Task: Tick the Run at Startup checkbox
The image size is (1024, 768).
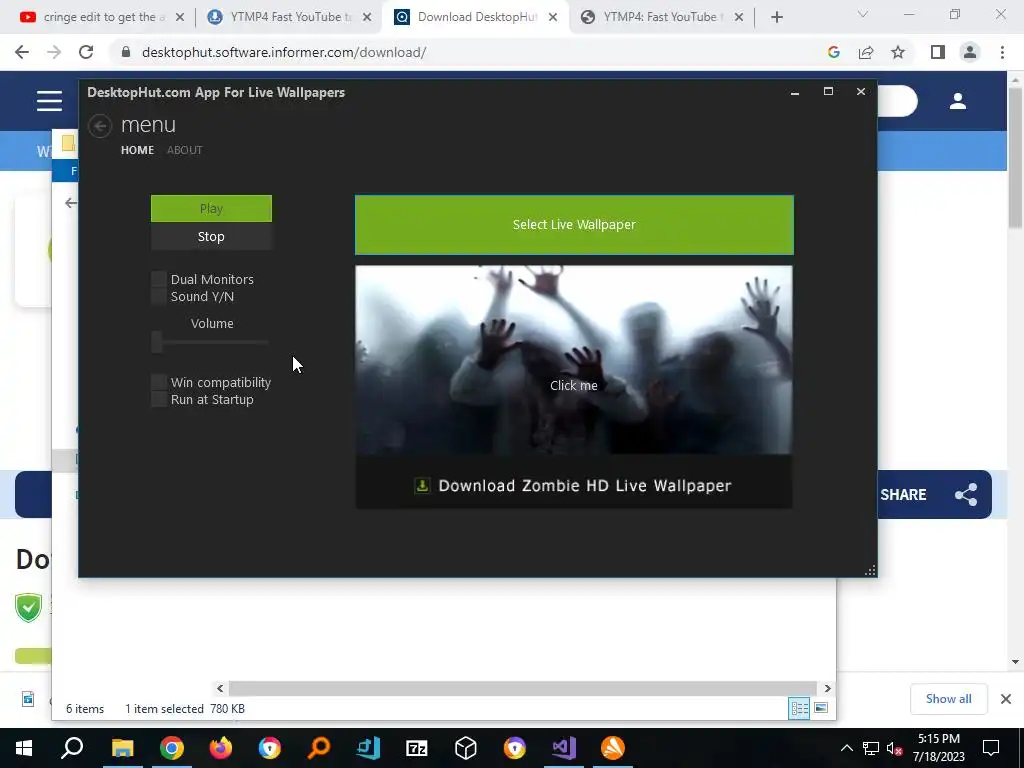Action: 159,399
